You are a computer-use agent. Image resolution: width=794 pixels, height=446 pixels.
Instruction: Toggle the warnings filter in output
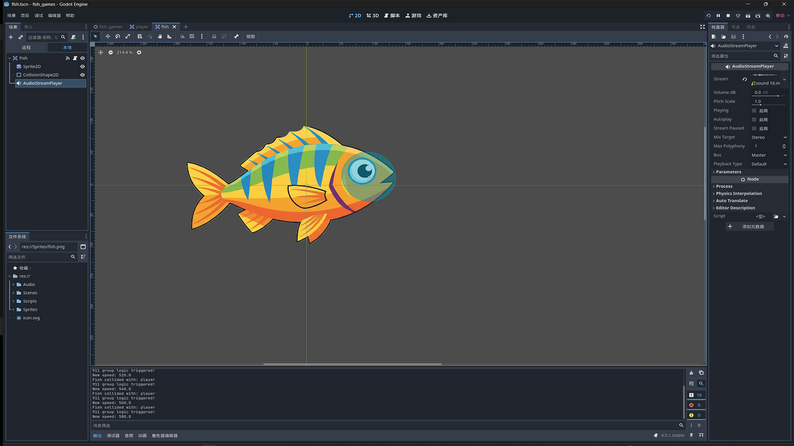(696, 415)
